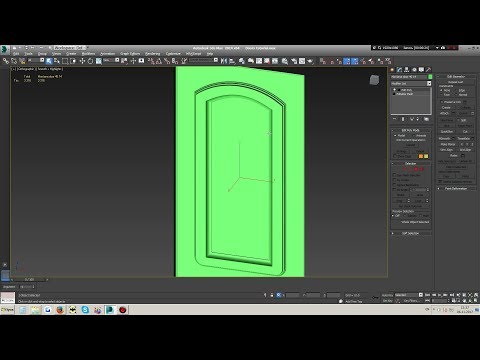The image size is (480, 360).
Task: Click the Unlink Selection tool
Action: tap(14, 61)
